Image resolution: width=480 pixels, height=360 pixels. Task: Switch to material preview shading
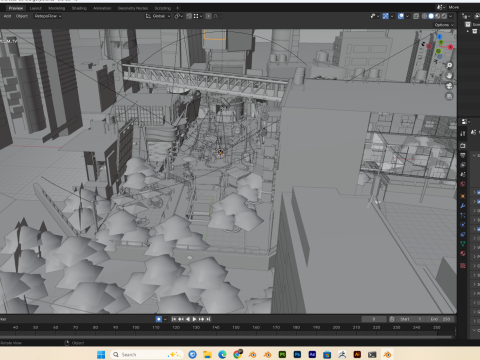click(438, 16)
